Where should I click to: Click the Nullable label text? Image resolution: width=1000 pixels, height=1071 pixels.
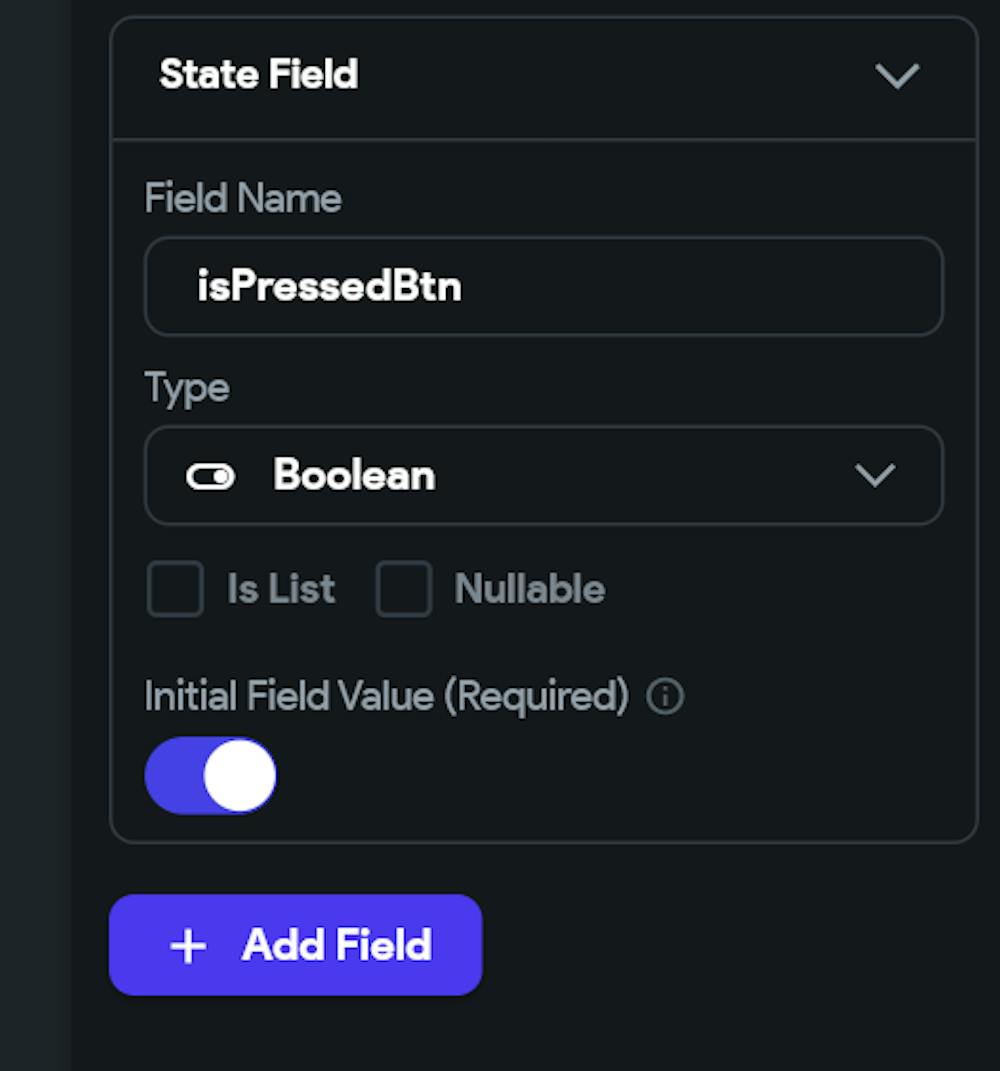click(x=530, y=589)
